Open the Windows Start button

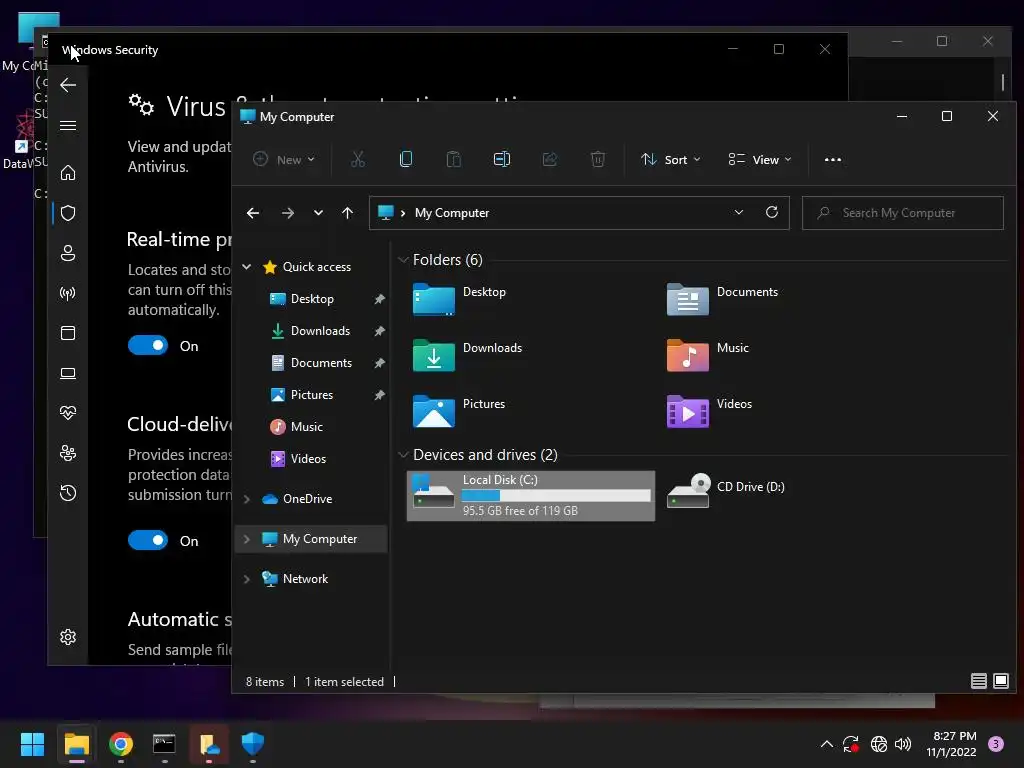point(32,744)
